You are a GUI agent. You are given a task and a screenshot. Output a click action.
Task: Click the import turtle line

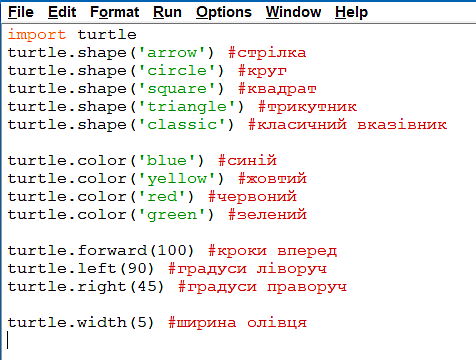point(72,34)
